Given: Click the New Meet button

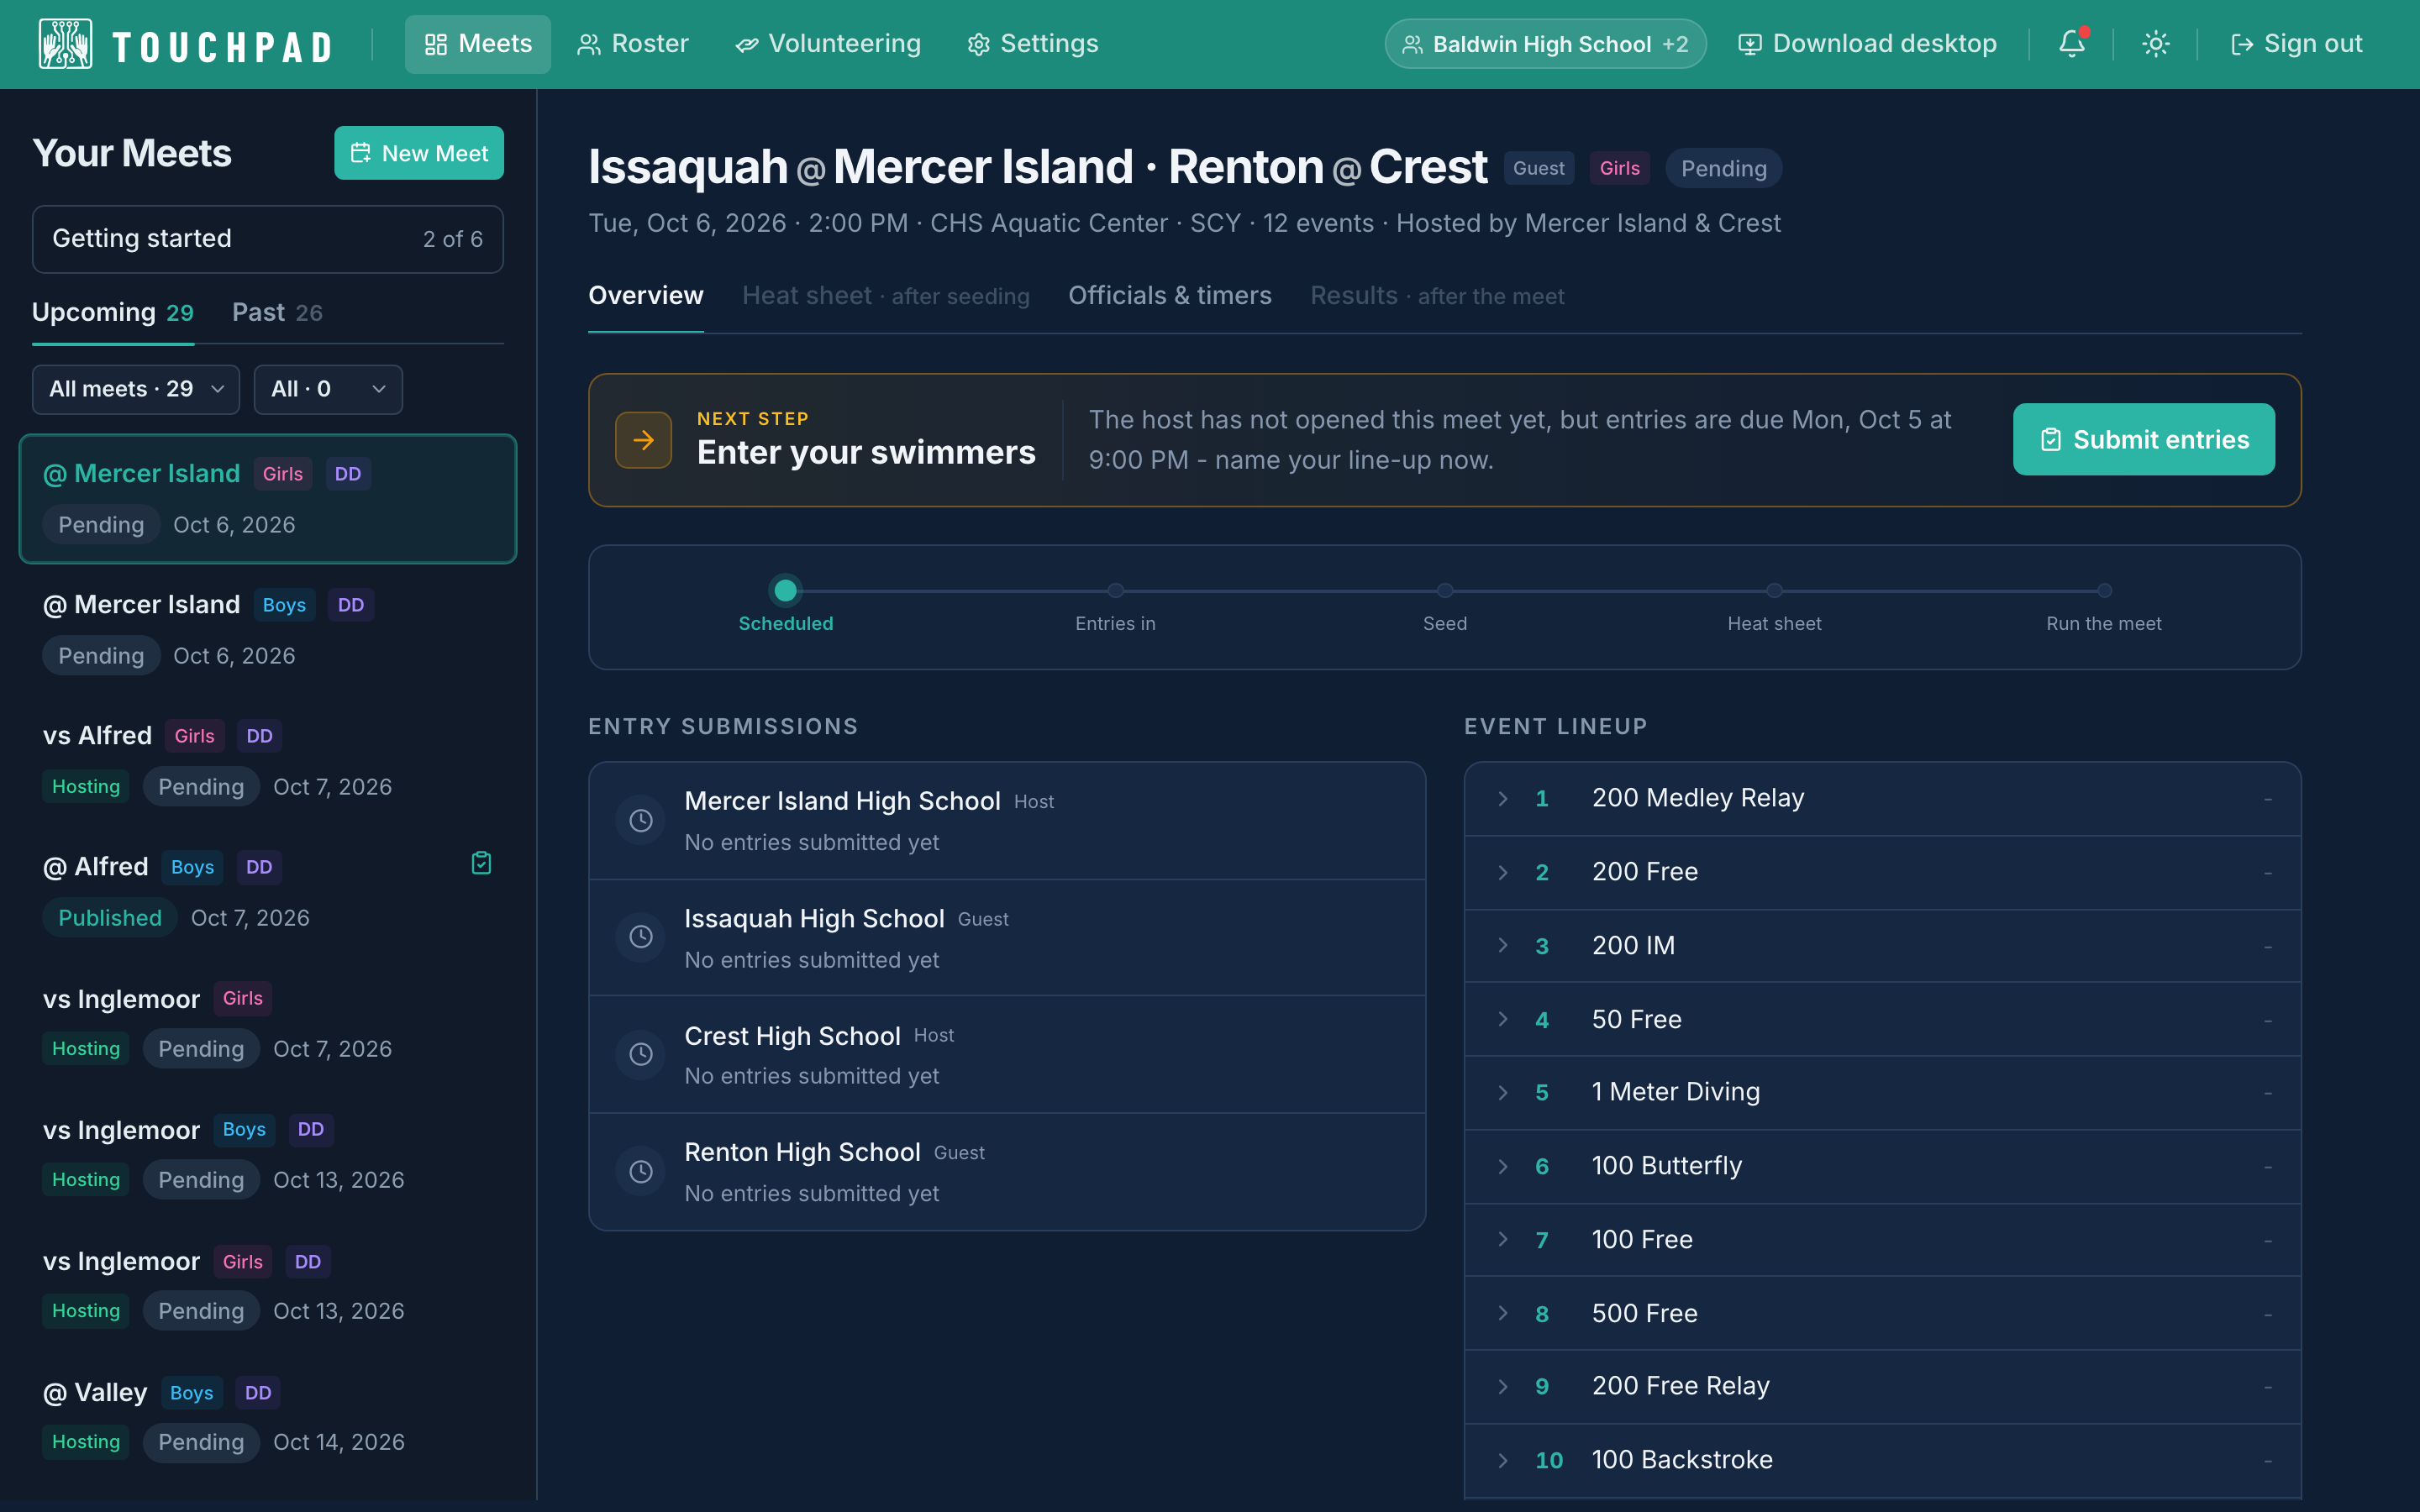Looking at the screenshot, I should point(419,153).
